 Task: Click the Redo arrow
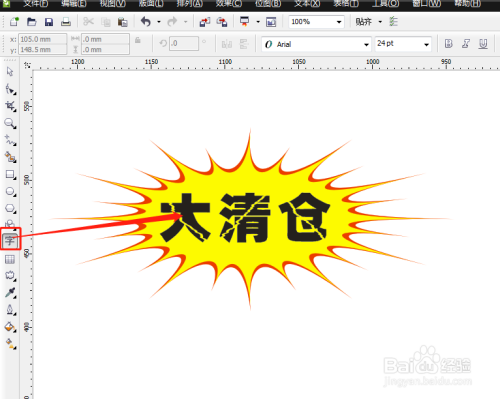tap(172, 22)
